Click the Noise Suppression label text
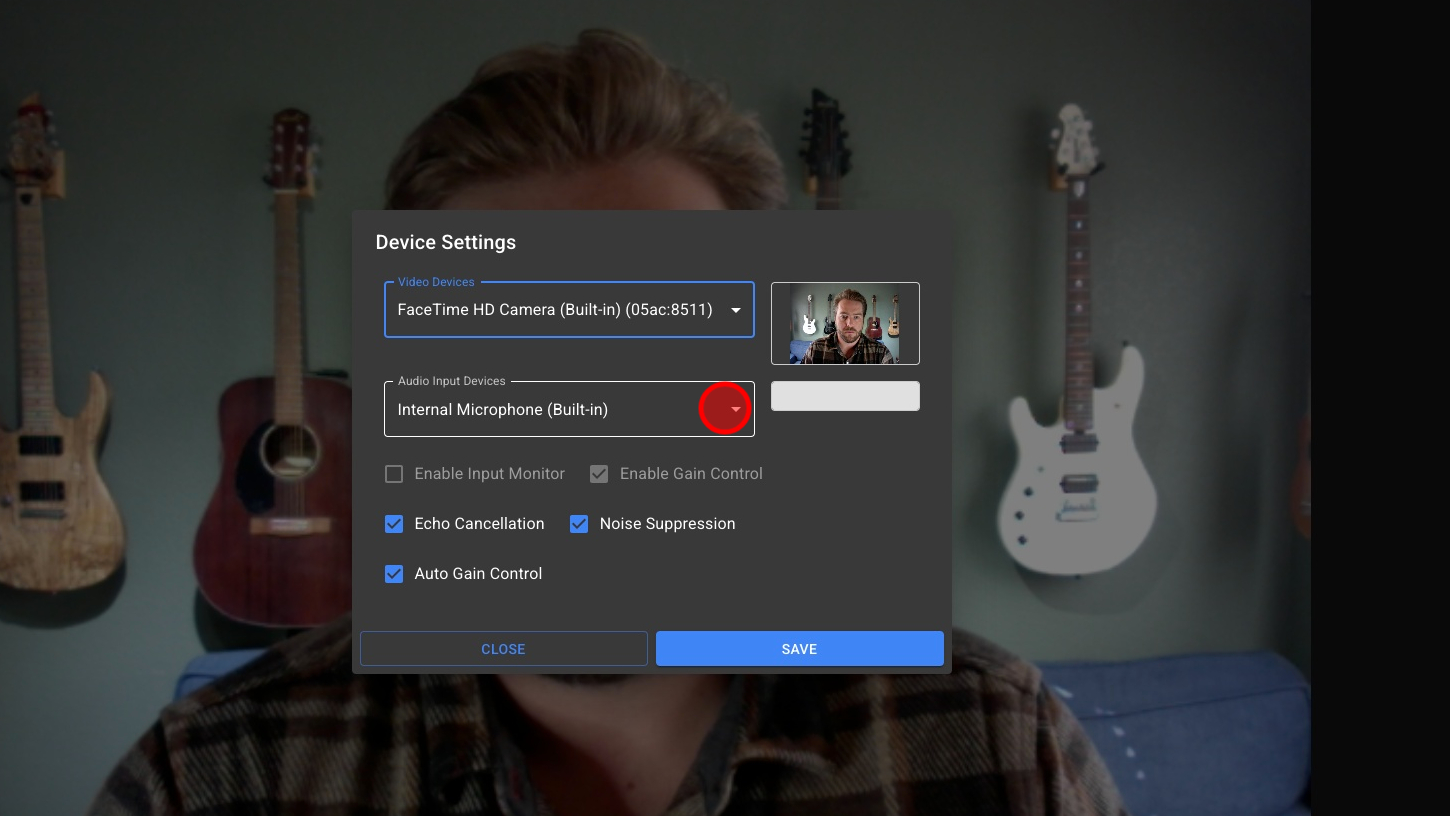This screenshot has width=1450, height=816. point(667,524)
